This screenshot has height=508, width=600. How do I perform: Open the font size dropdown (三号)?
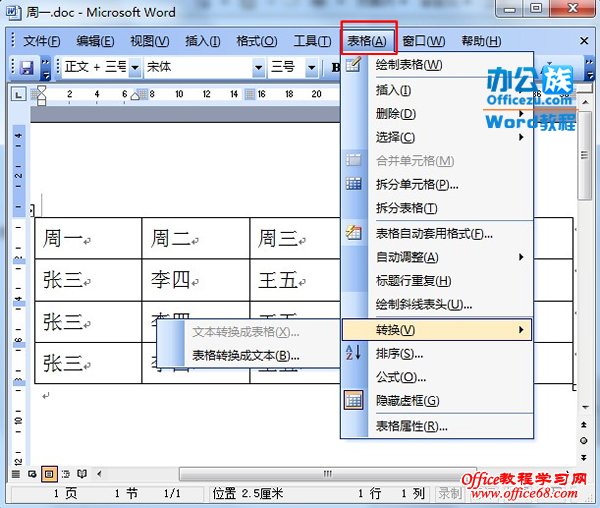(x=292, y=67)
